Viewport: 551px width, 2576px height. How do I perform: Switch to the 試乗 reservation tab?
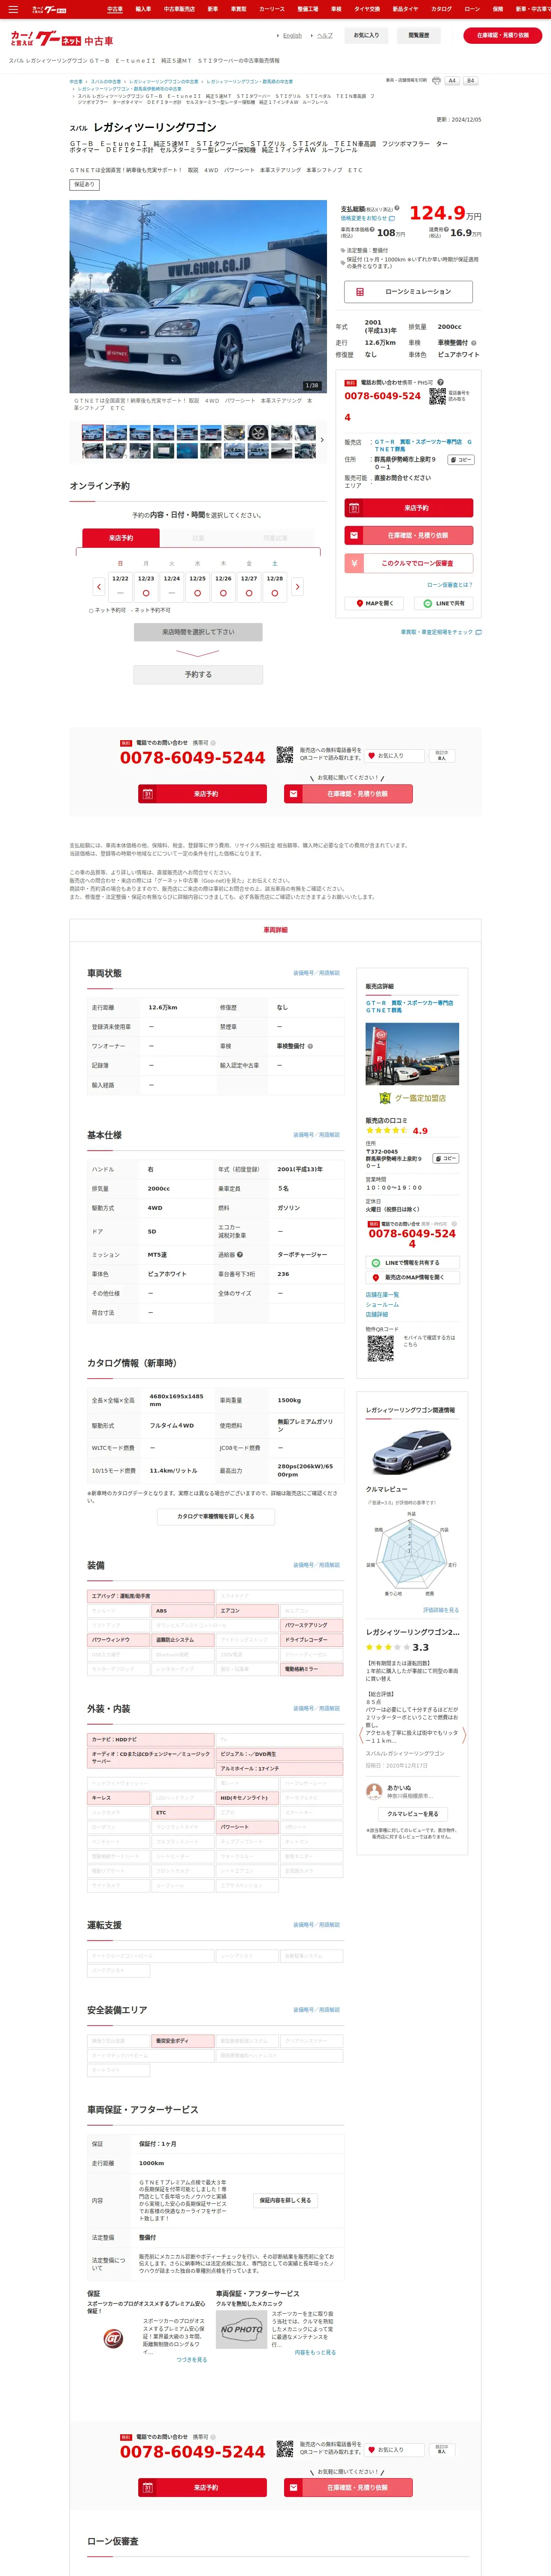[x=198, y=538]
